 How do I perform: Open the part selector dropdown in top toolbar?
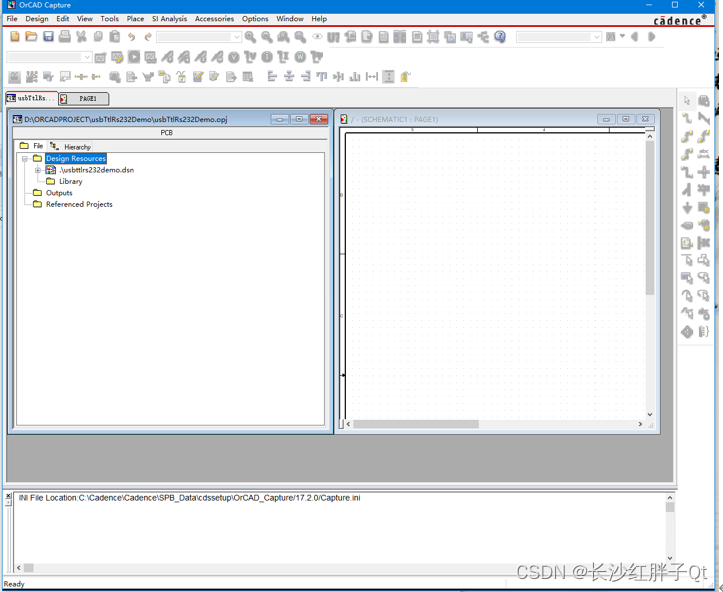tap(237, 37)
